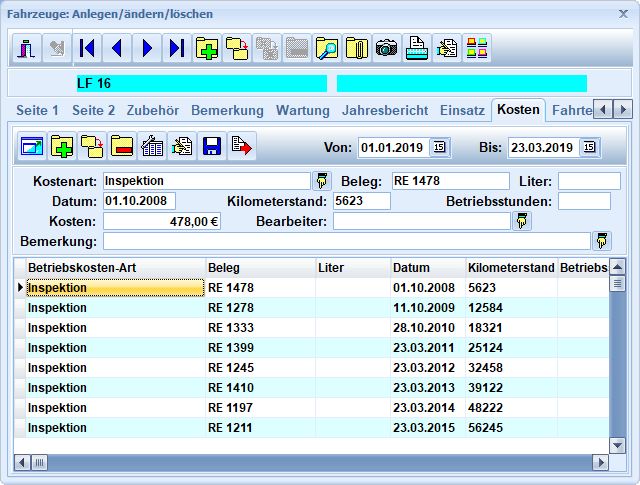Viewport: 640px width, 485px height.
Task: Click the Bemerkung input field
Action: coord(347,241)
